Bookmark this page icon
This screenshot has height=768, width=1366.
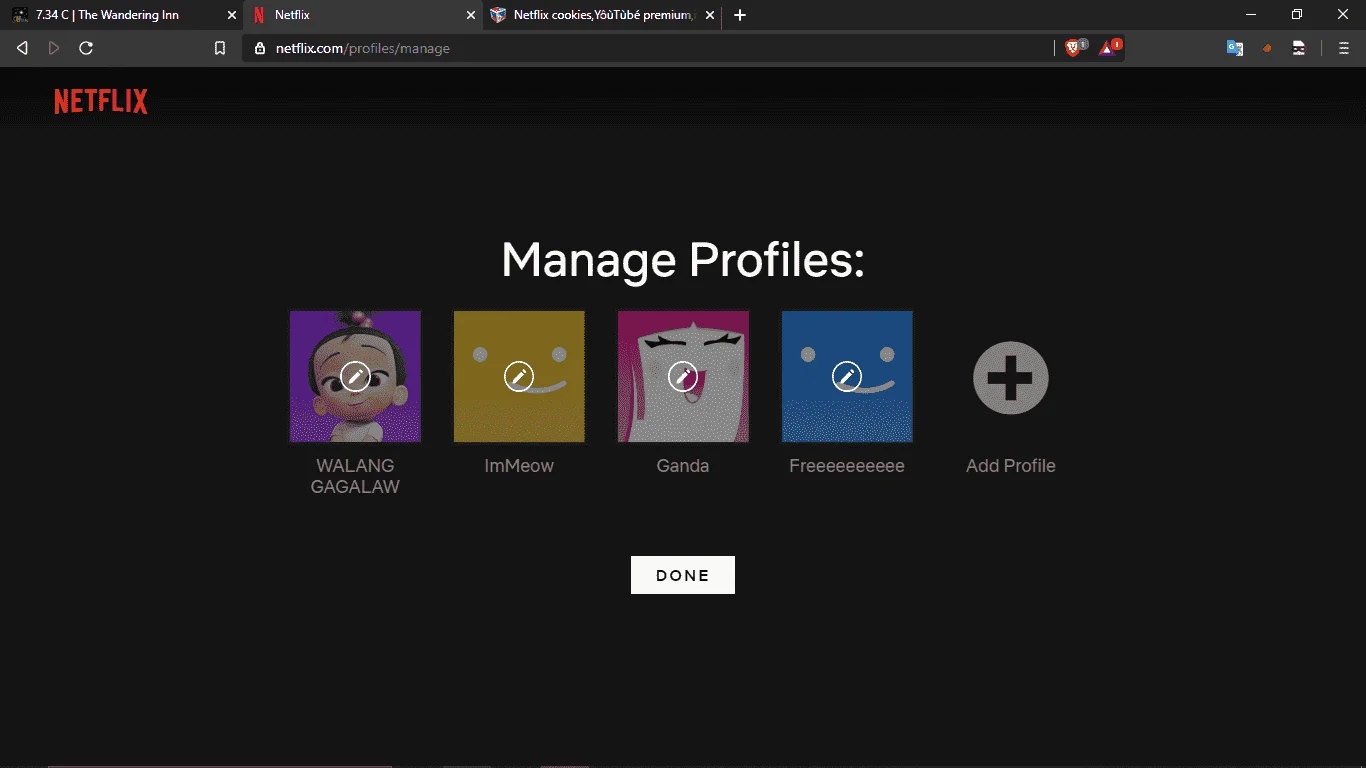[220, 48]
